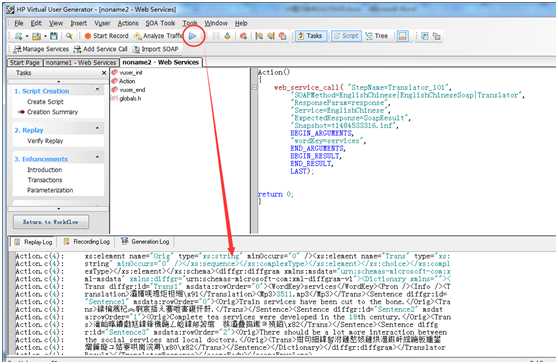
Task: Click the Open Script folder icon
Action: [x=36, y=36]
